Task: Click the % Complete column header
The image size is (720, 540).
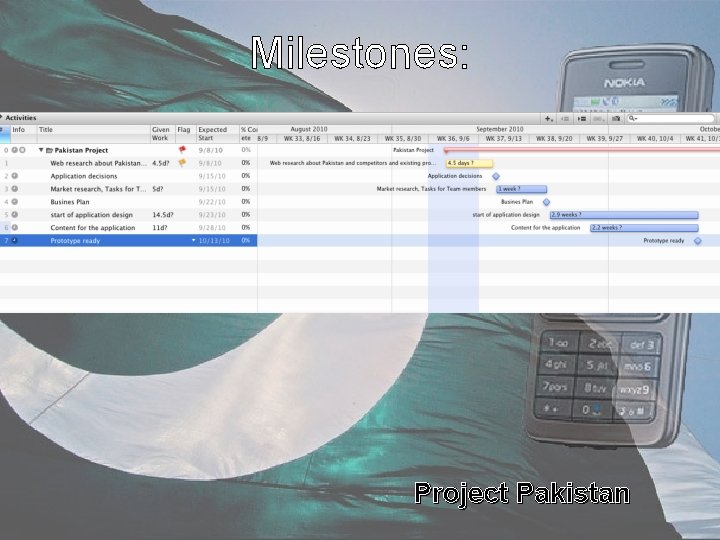Action: click(248, 134)
